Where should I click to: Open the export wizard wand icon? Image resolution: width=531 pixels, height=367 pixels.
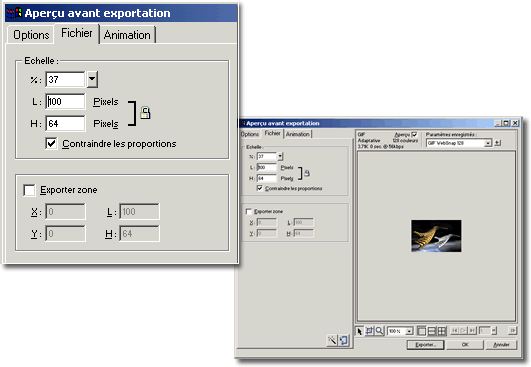(332, 340)
